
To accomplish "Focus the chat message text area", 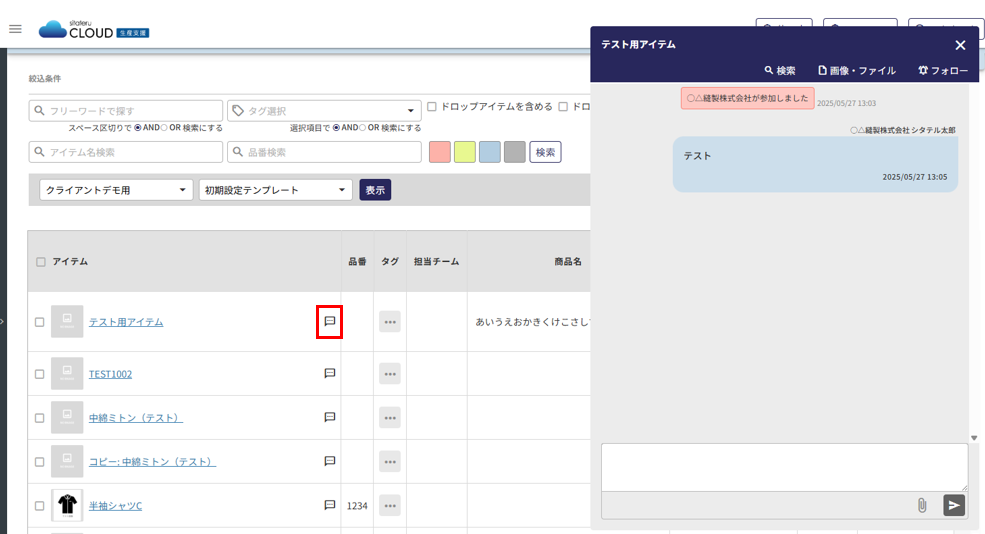I will 785,467.
